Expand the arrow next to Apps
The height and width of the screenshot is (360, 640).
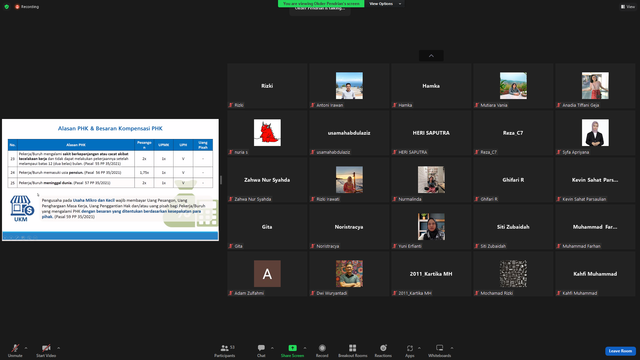pyautogui.click(x=419, y=348)
